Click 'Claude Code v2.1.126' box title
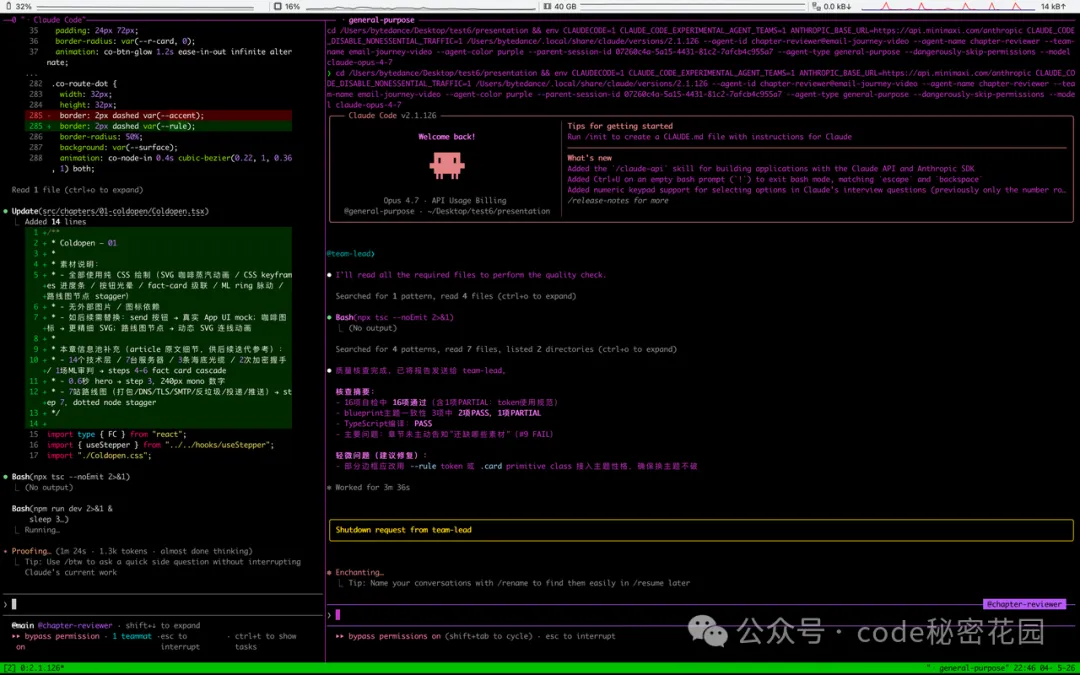The image size is (1080, 675). 392,115
